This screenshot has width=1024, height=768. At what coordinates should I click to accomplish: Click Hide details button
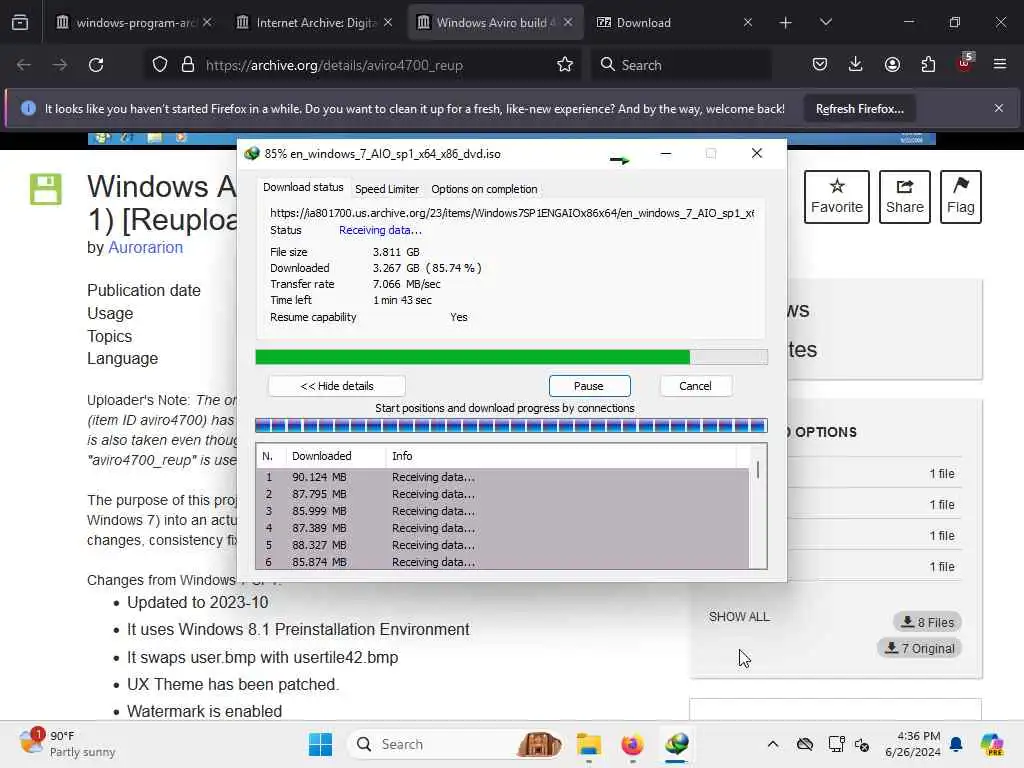[337, 386]
